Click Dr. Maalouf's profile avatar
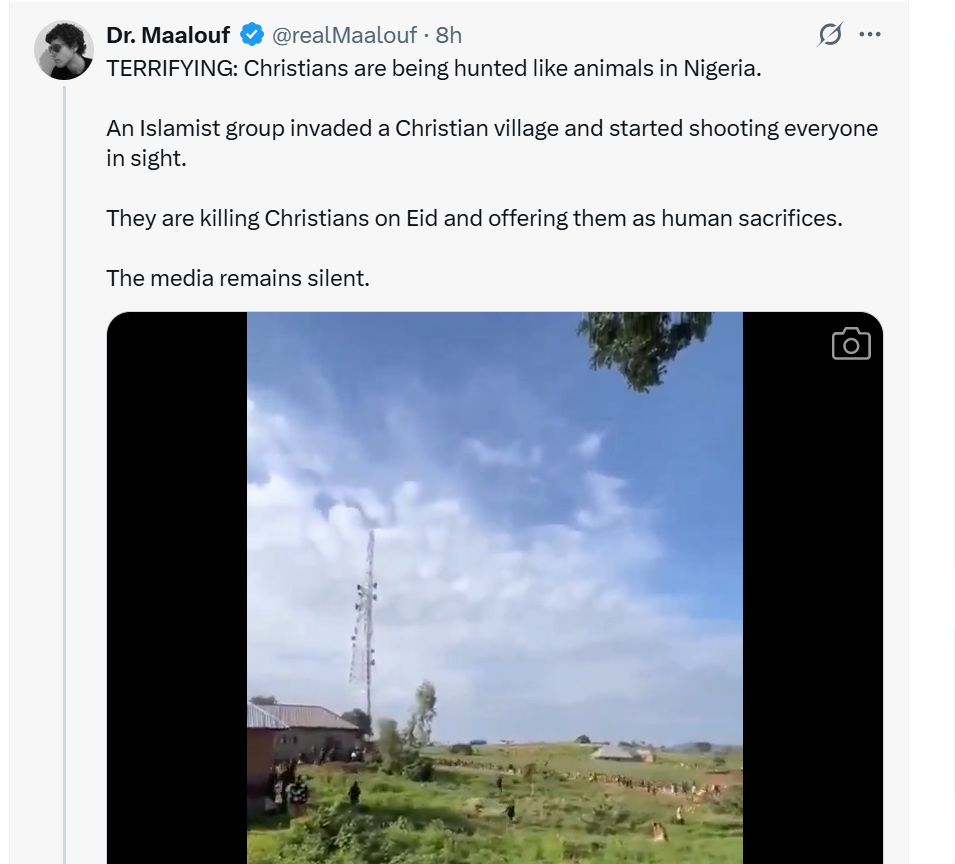Image resolution: width=955 pixels, height=864 pixels. tap(64, 50)
